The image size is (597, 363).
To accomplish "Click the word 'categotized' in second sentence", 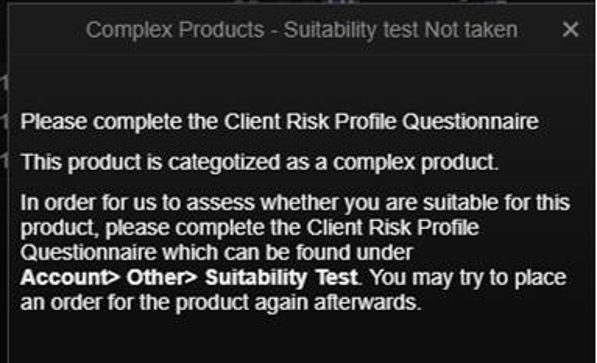I will pos(224,163).
